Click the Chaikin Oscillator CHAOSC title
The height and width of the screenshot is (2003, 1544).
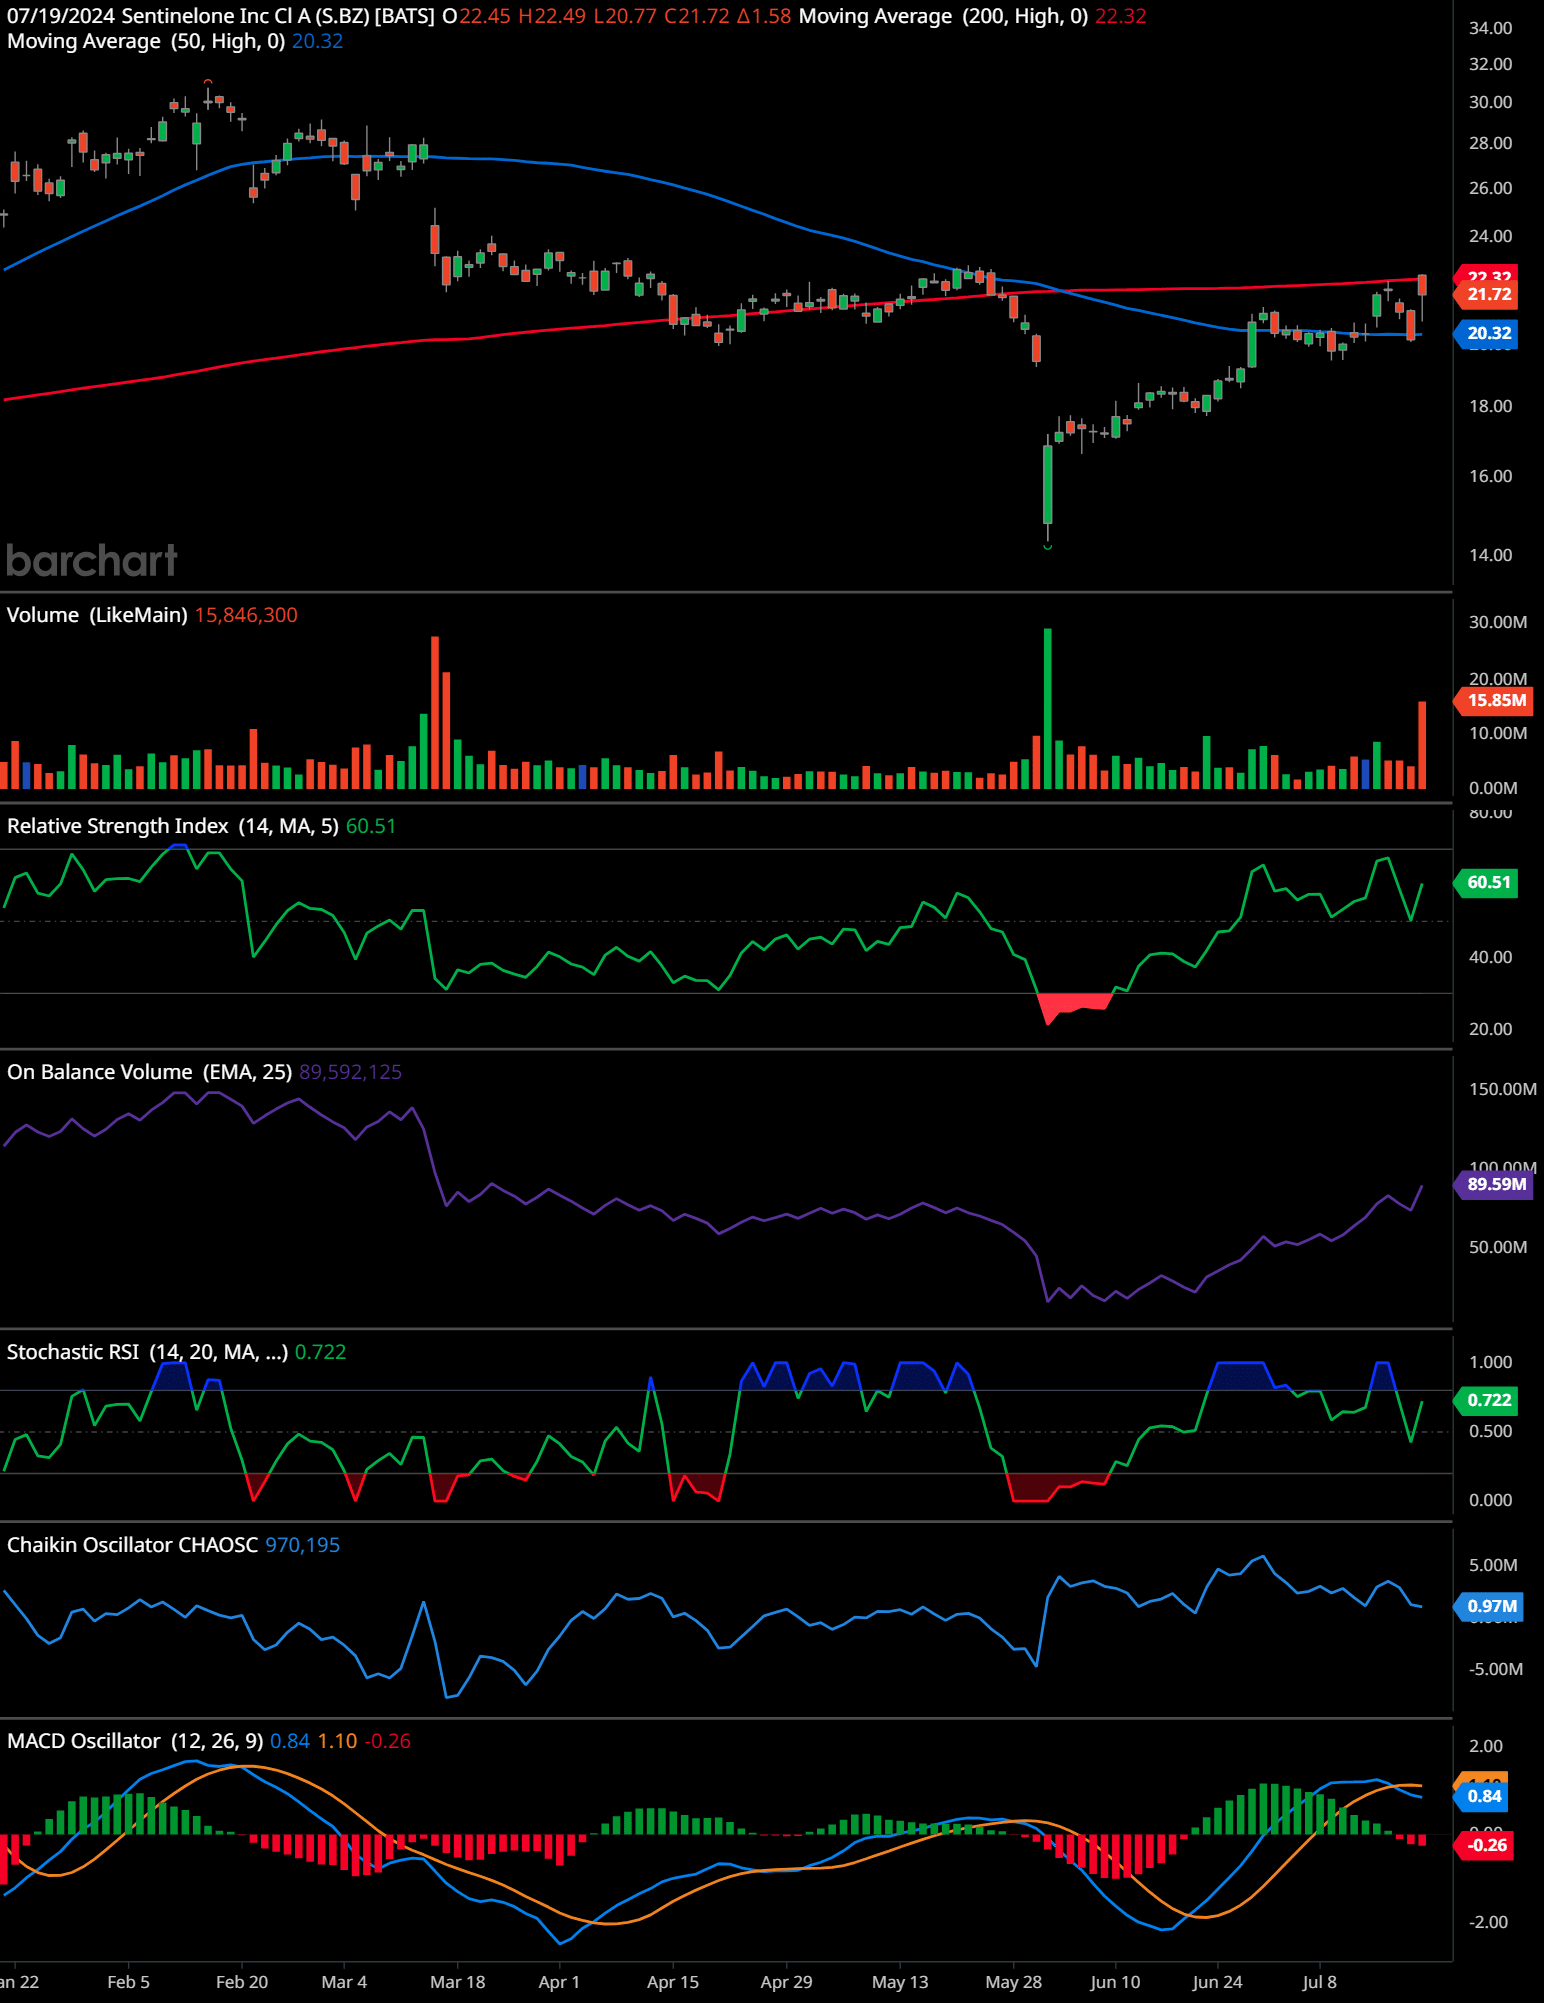pos(132,1545)
